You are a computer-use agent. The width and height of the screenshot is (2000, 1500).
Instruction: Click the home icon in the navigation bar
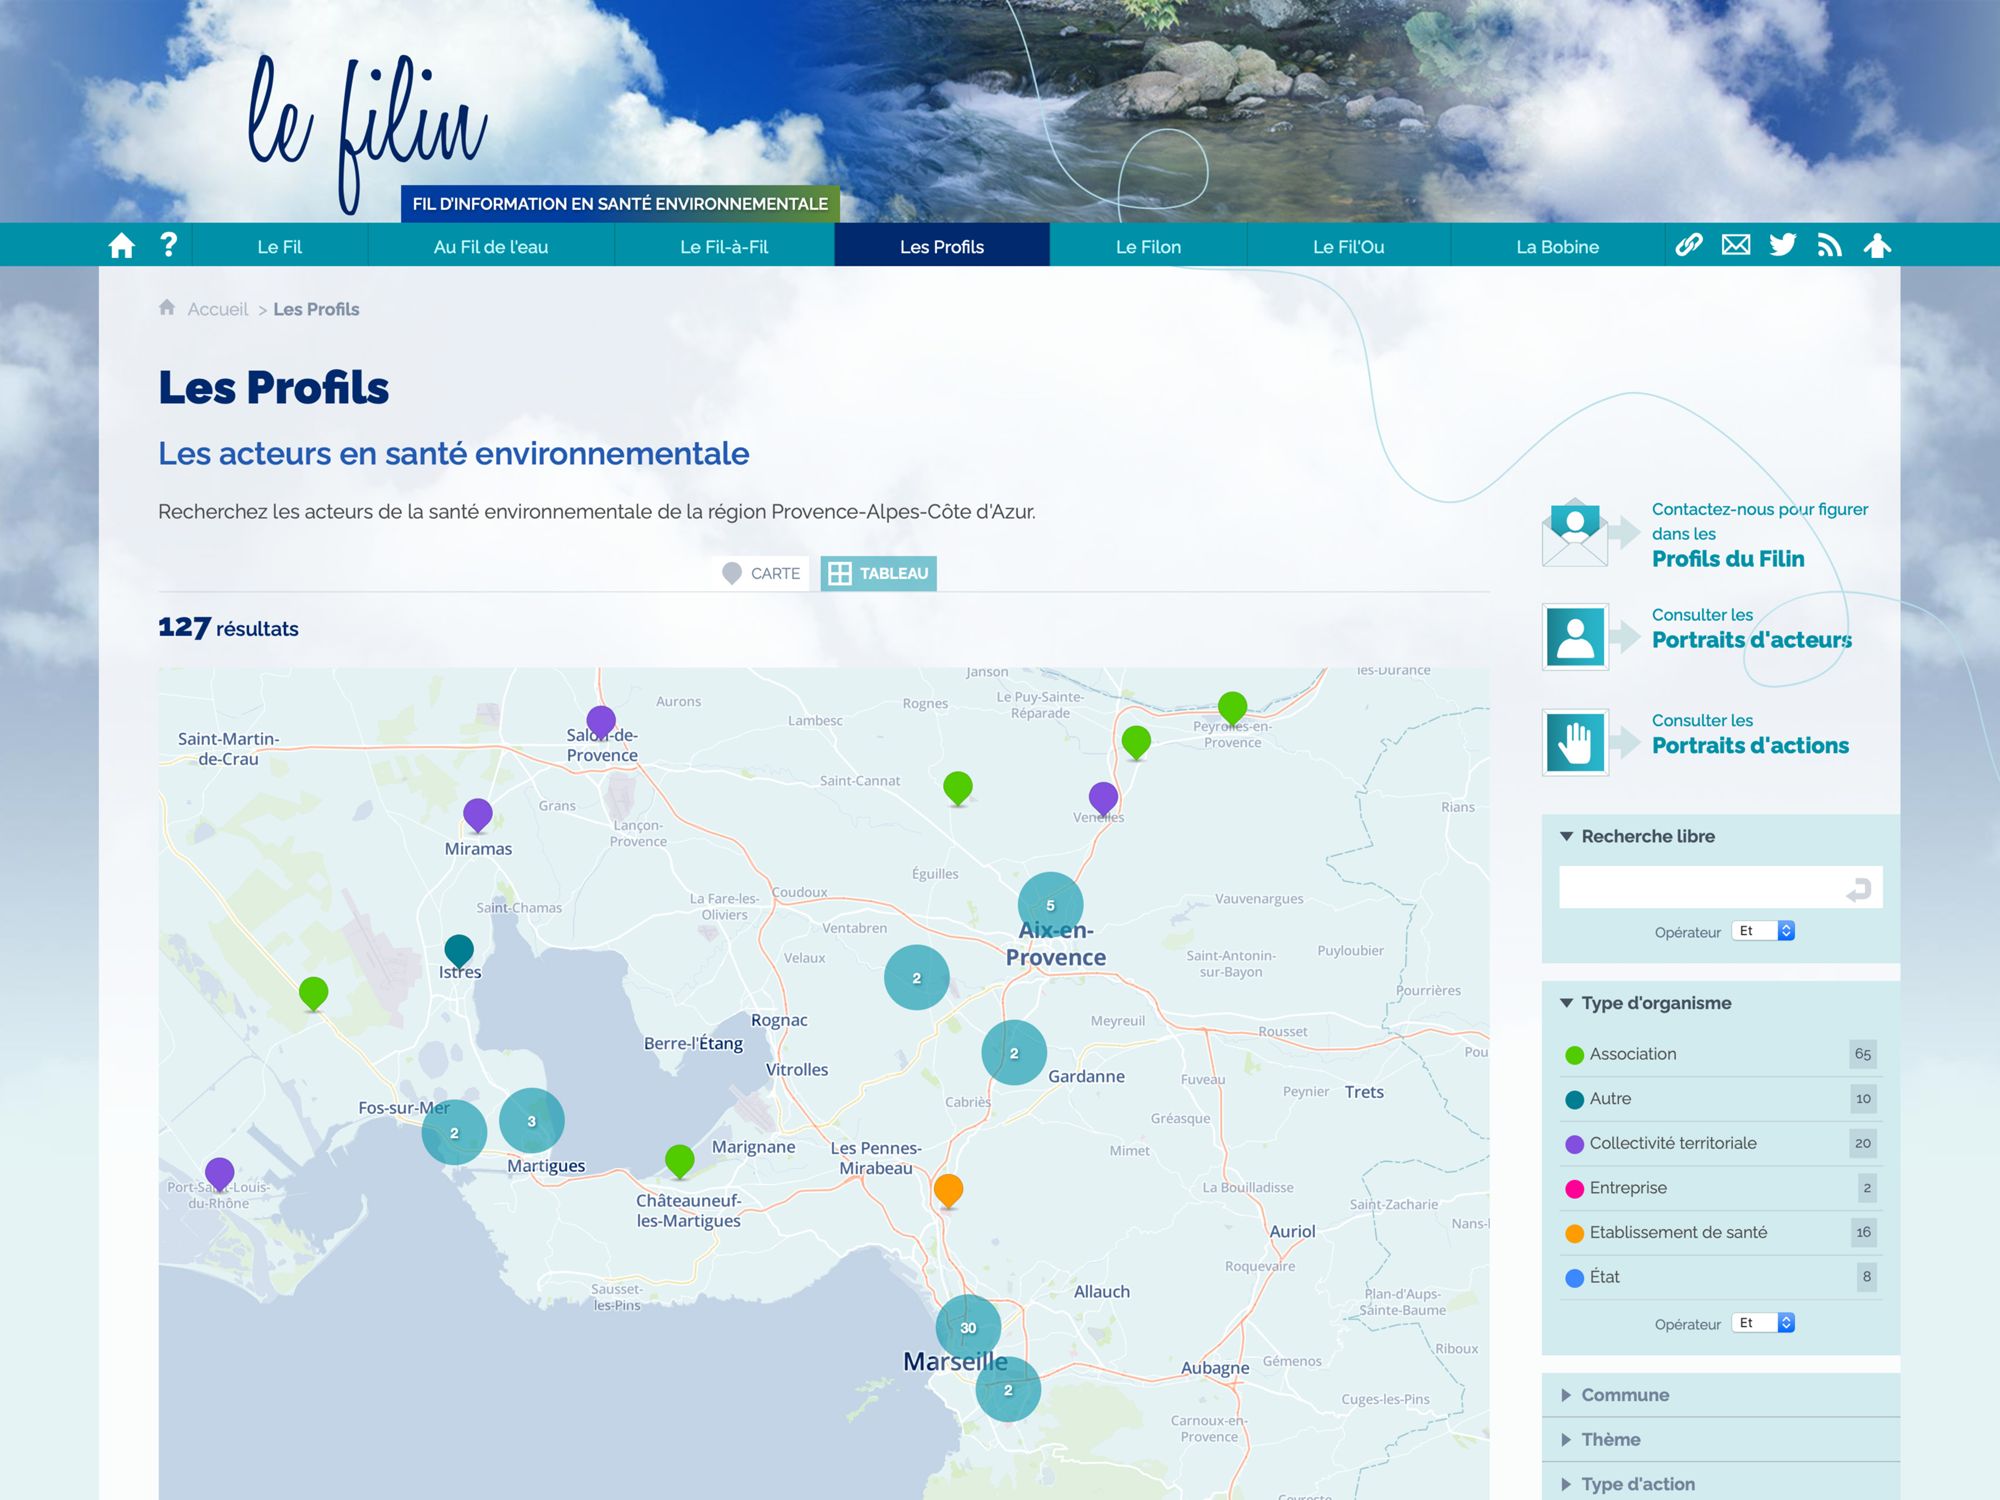(x=121, y=246)
